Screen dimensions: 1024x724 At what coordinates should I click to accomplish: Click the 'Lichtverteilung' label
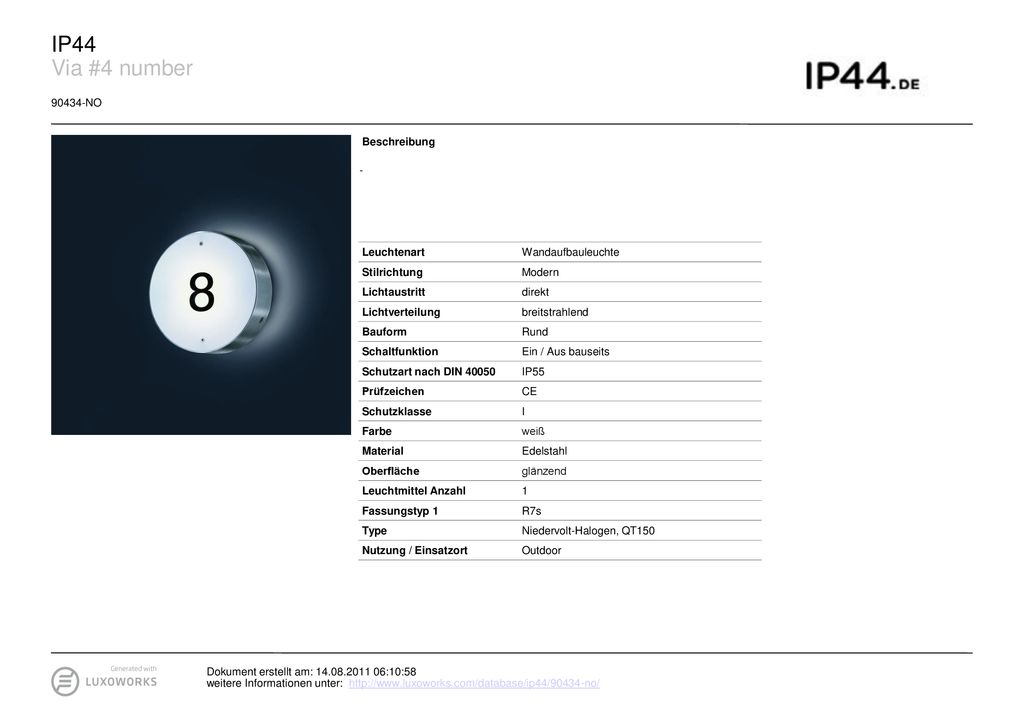tap(401, 312)
